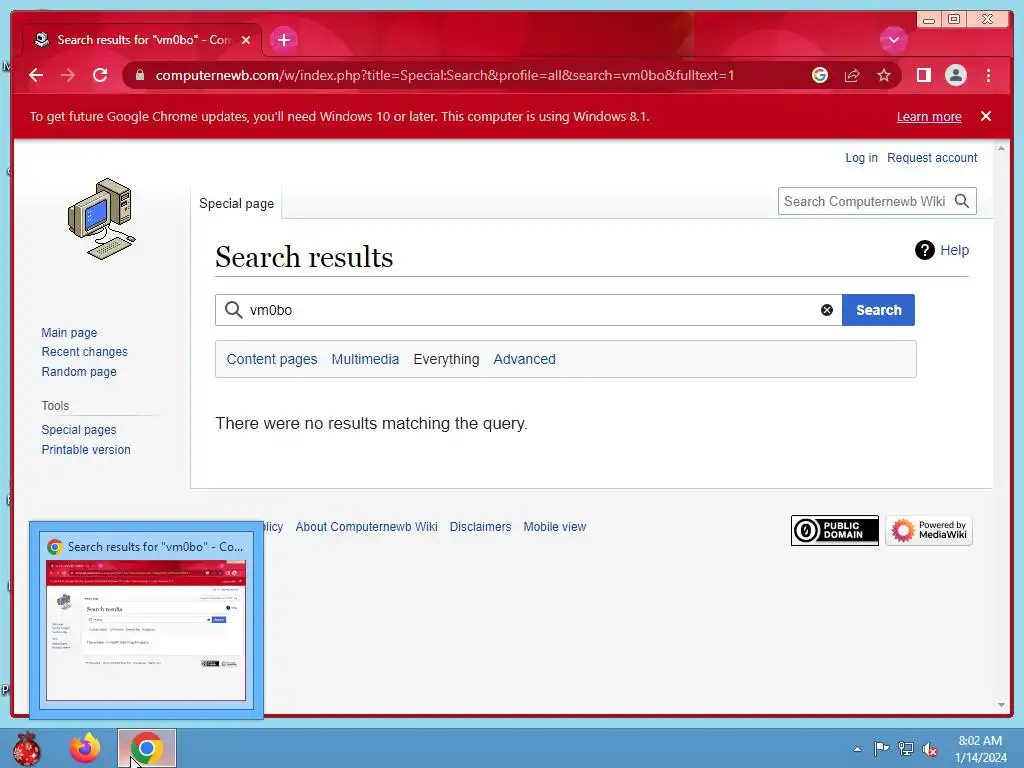Open Special pages link

(x=79, y=430)
